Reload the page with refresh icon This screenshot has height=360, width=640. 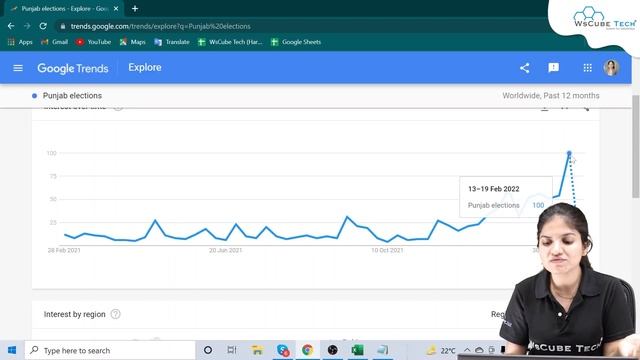point(43,26)
